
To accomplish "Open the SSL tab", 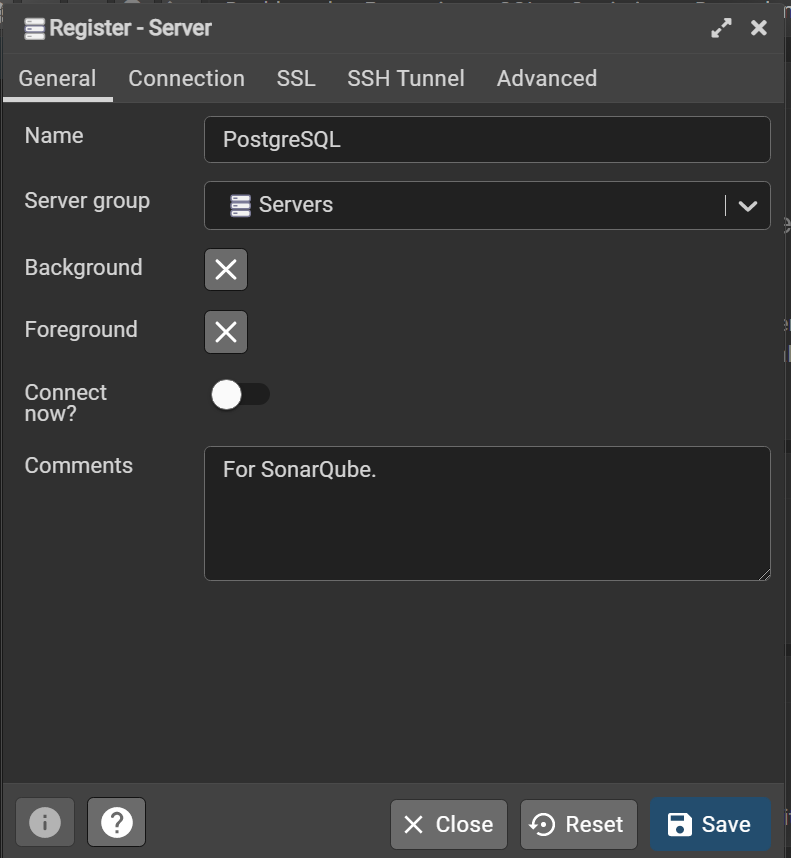I will point(296,78).
